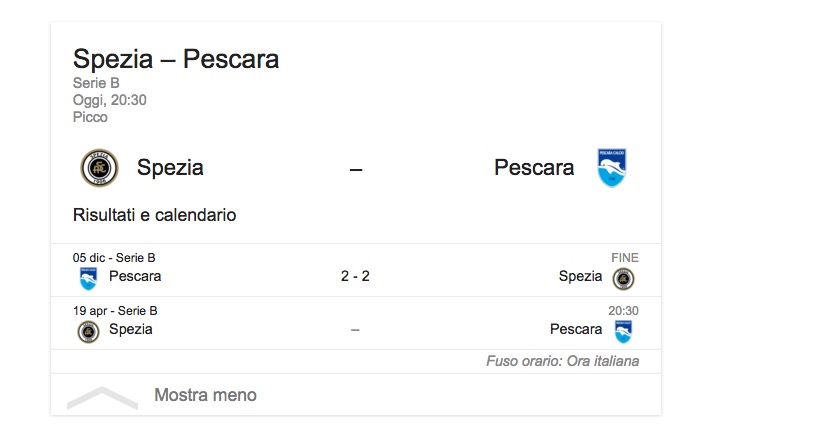
Task: Click the large Pescara club crest
Action: click(x=611, y=168)
